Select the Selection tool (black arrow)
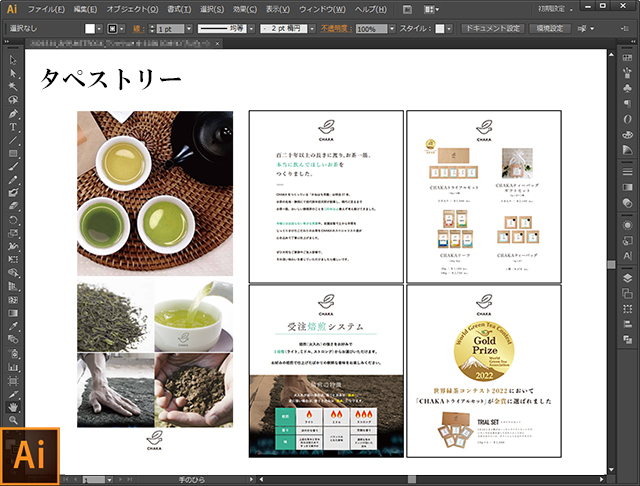 [x=13, y=60]
